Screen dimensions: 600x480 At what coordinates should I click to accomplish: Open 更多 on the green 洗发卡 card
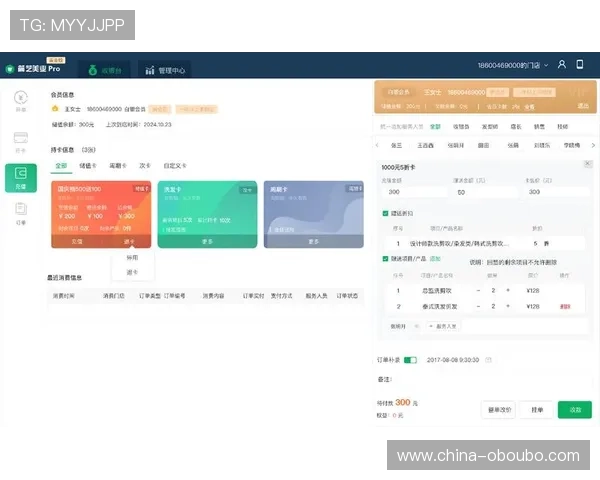pyautogui.click(x=207, y=242)
